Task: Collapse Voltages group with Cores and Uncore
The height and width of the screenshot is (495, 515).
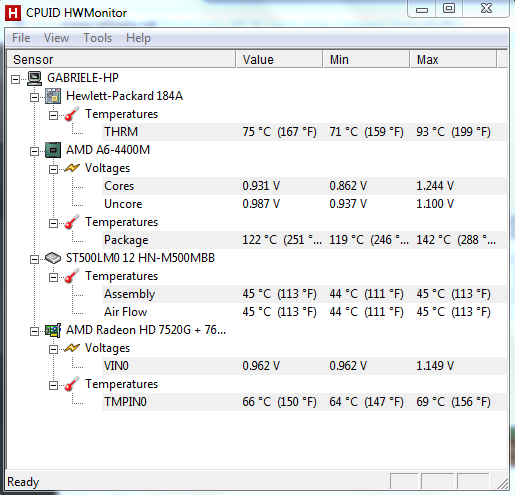Action: pyautogui.click(x=53, y=169)
